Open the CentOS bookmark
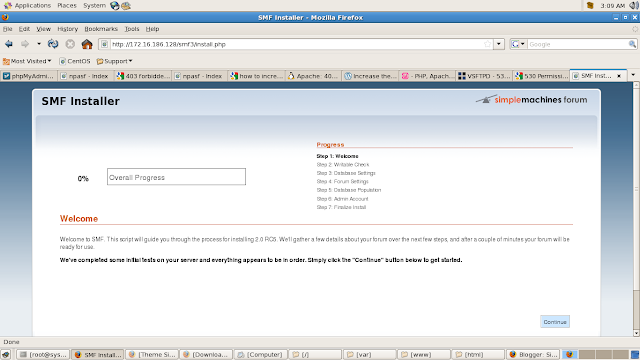The width and height of the screenshot is (640, 360). [x=75, y=61]
